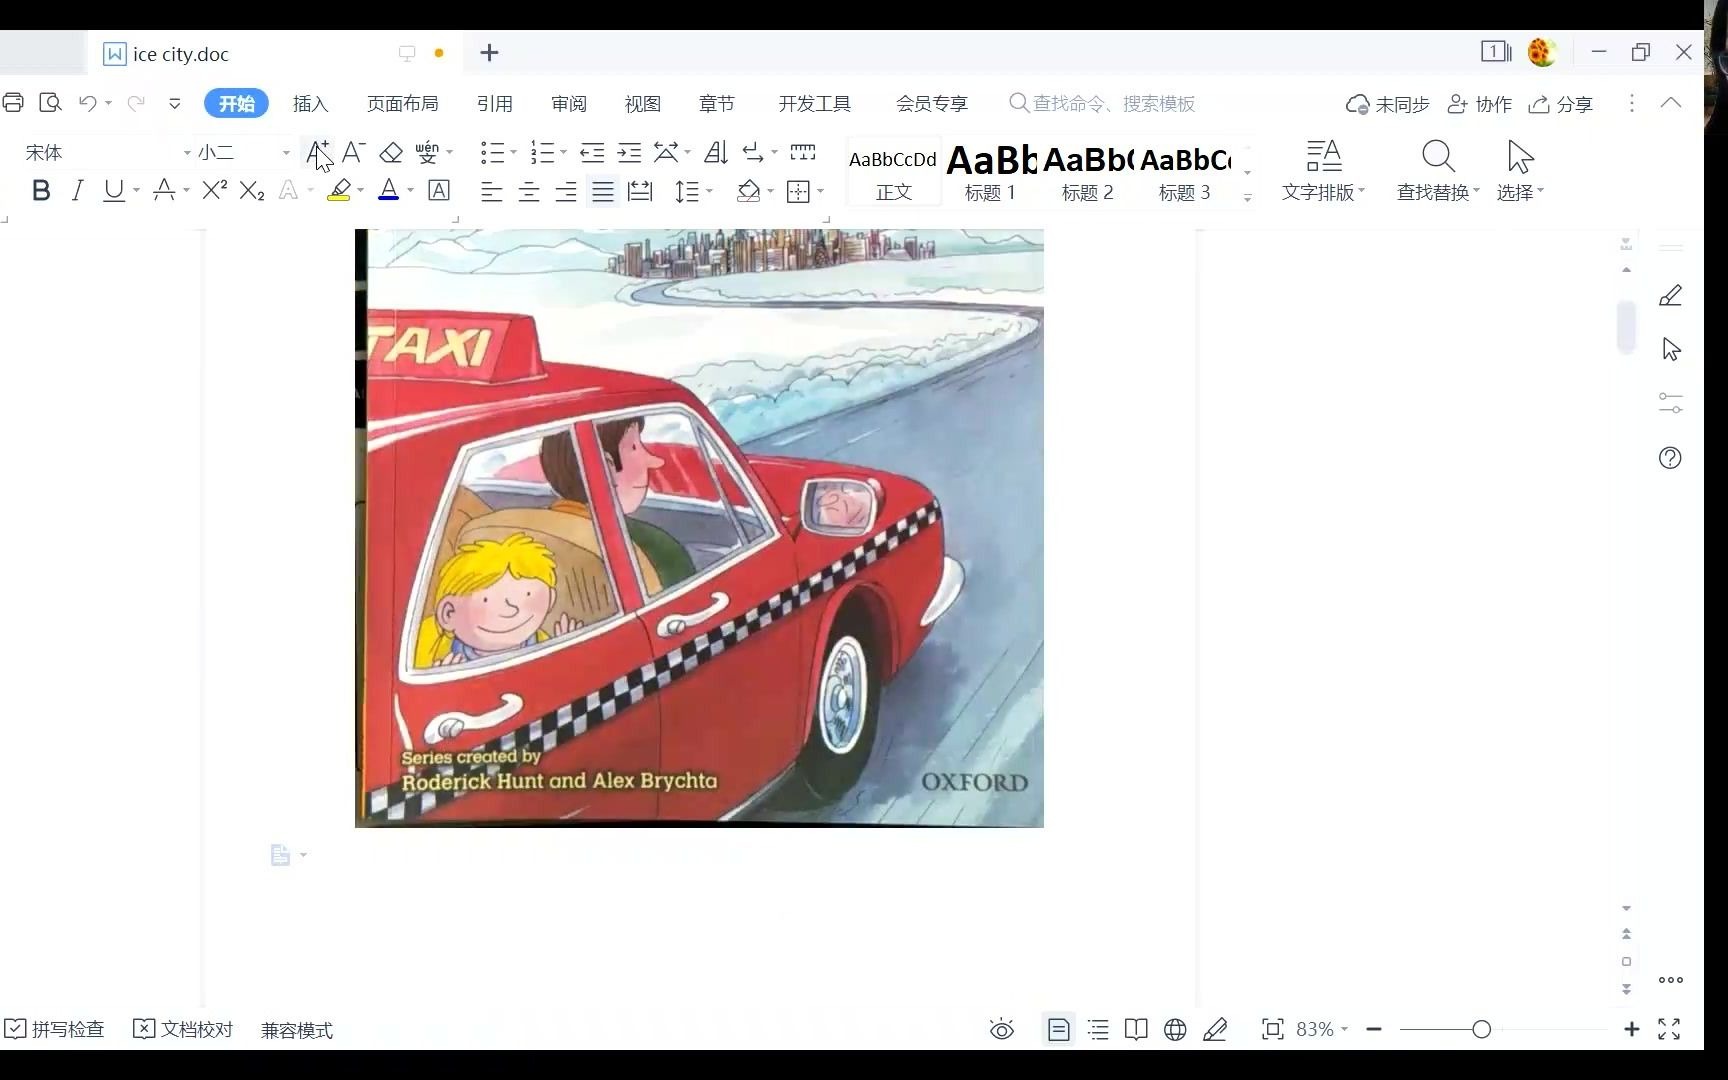
Task: Open the 视图 tab
Action: point(642,103)
